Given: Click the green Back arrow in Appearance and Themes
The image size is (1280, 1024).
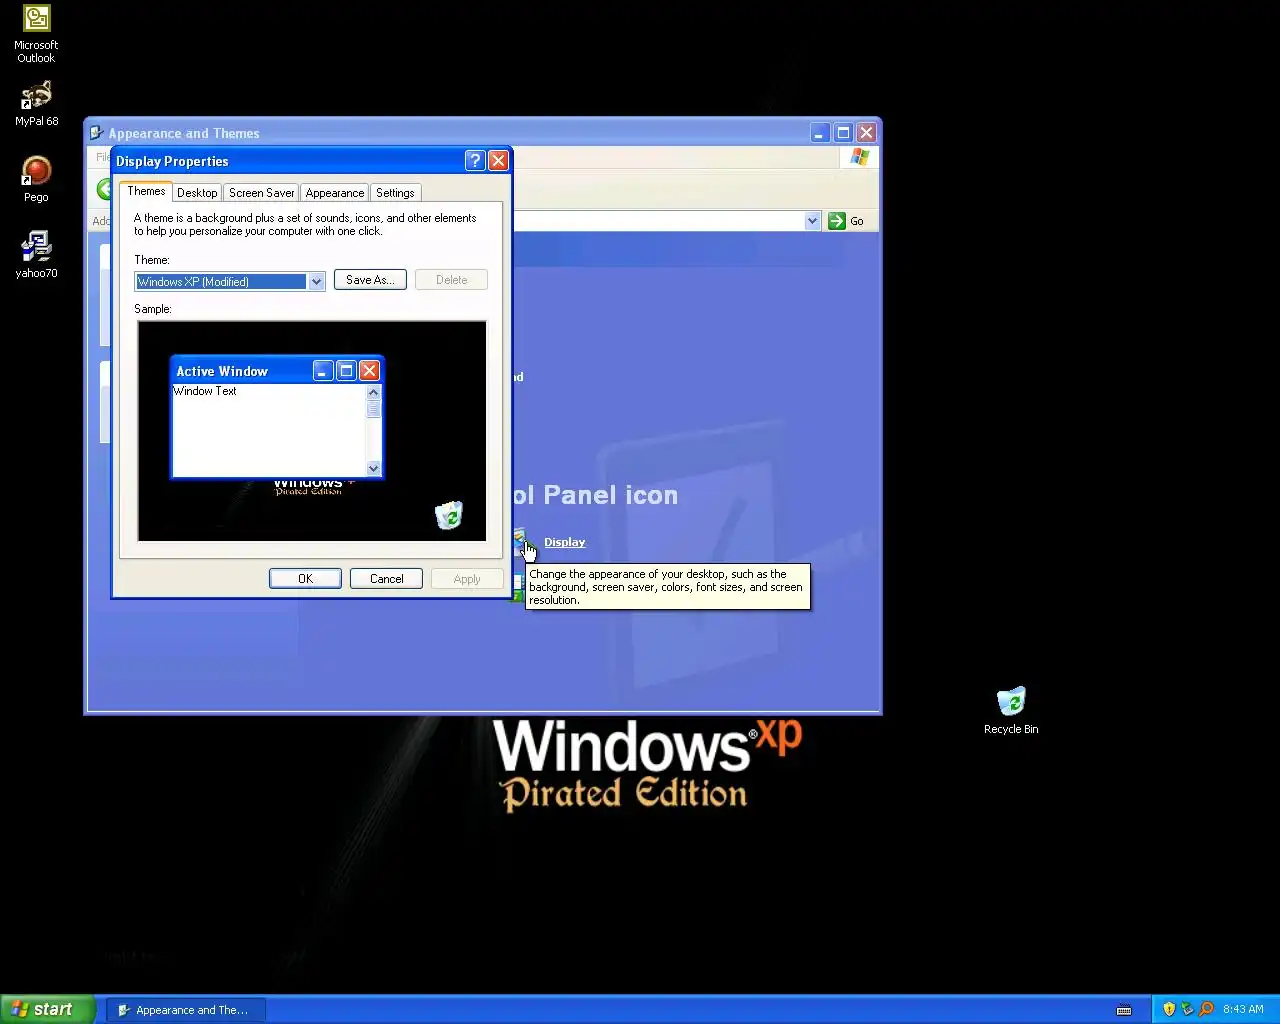Looking at the screenshot, I should pos(104,189).
